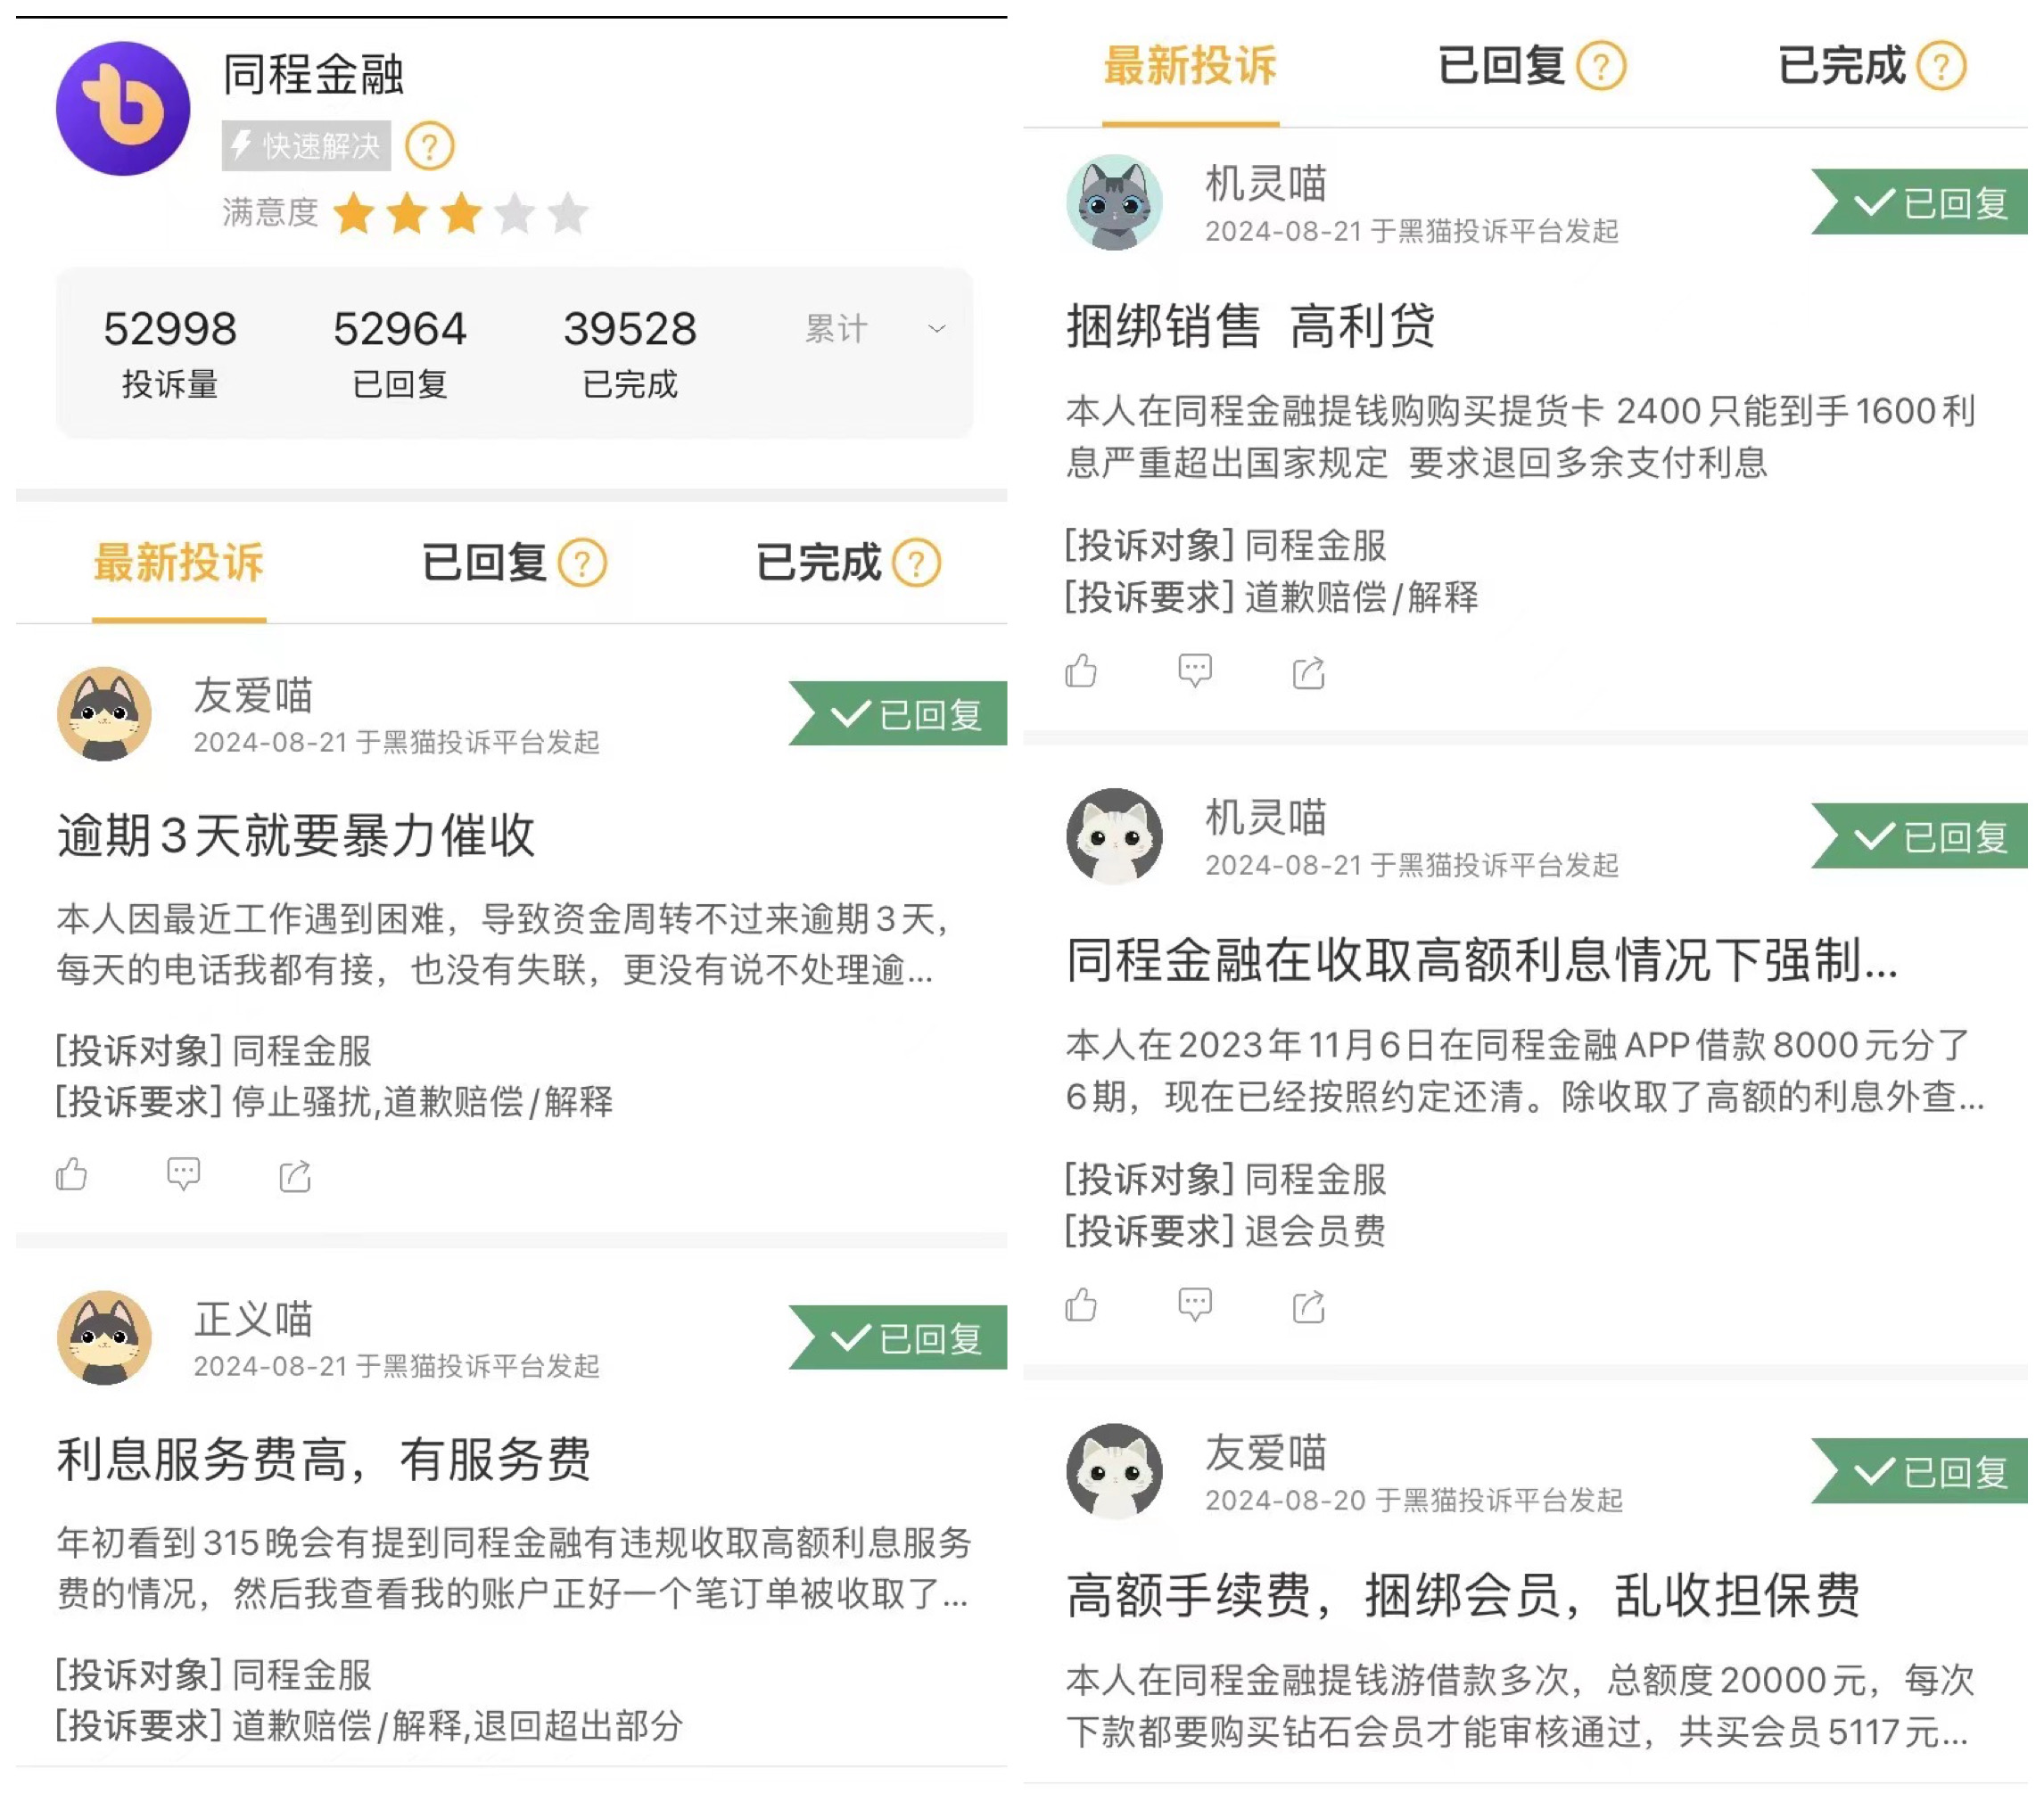Screen dimensions: 2044x1810
Task: Like the 逾期3天就要暴力催收 complaint
Action: pos(72,1174)
